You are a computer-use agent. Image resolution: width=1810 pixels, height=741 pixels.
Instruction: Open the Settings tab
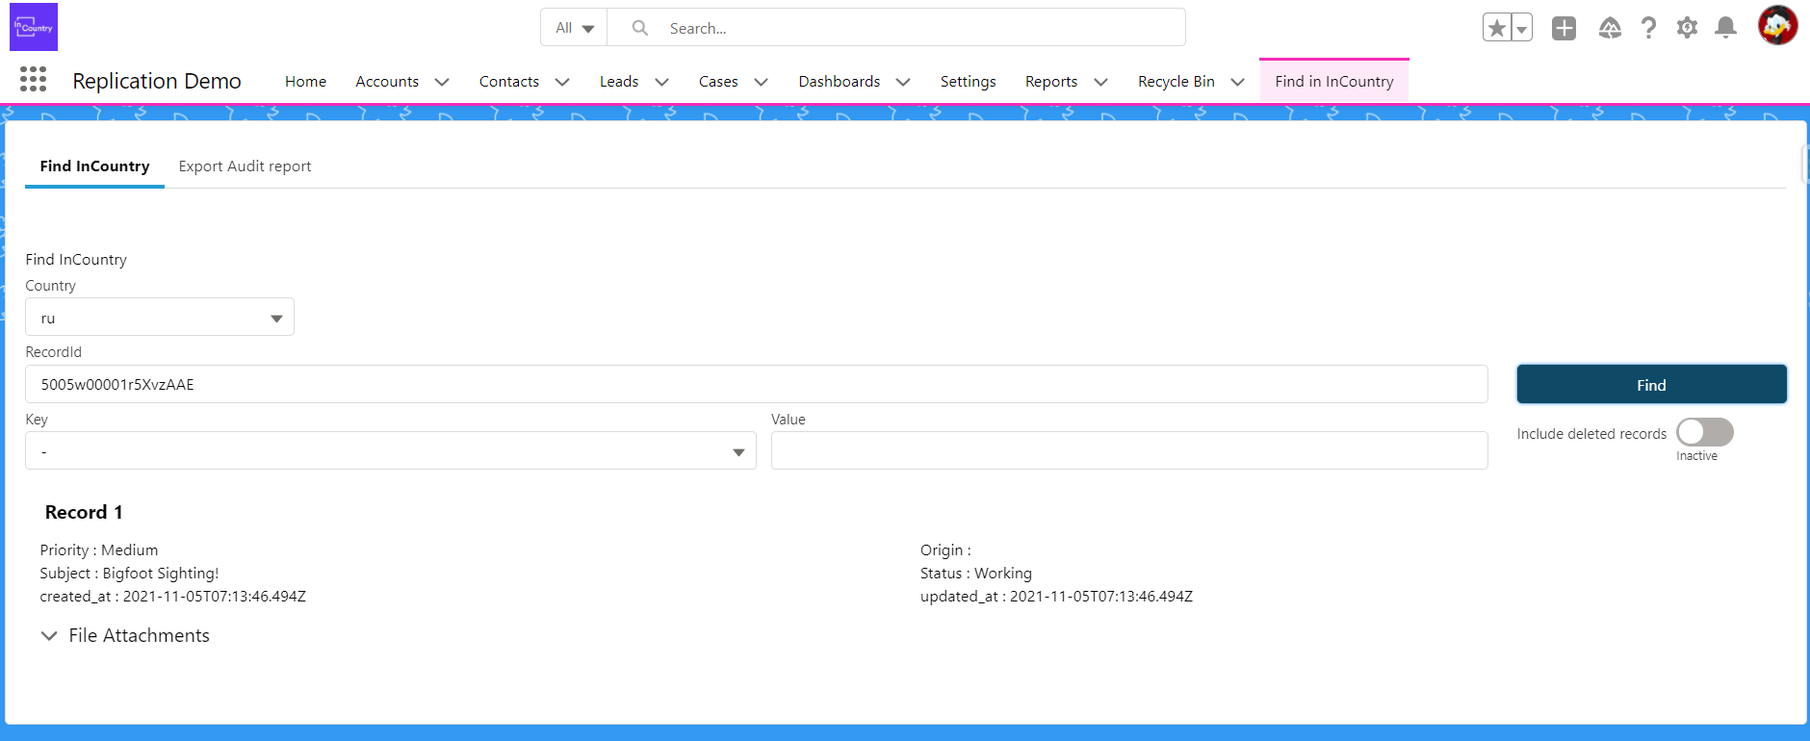968,81
